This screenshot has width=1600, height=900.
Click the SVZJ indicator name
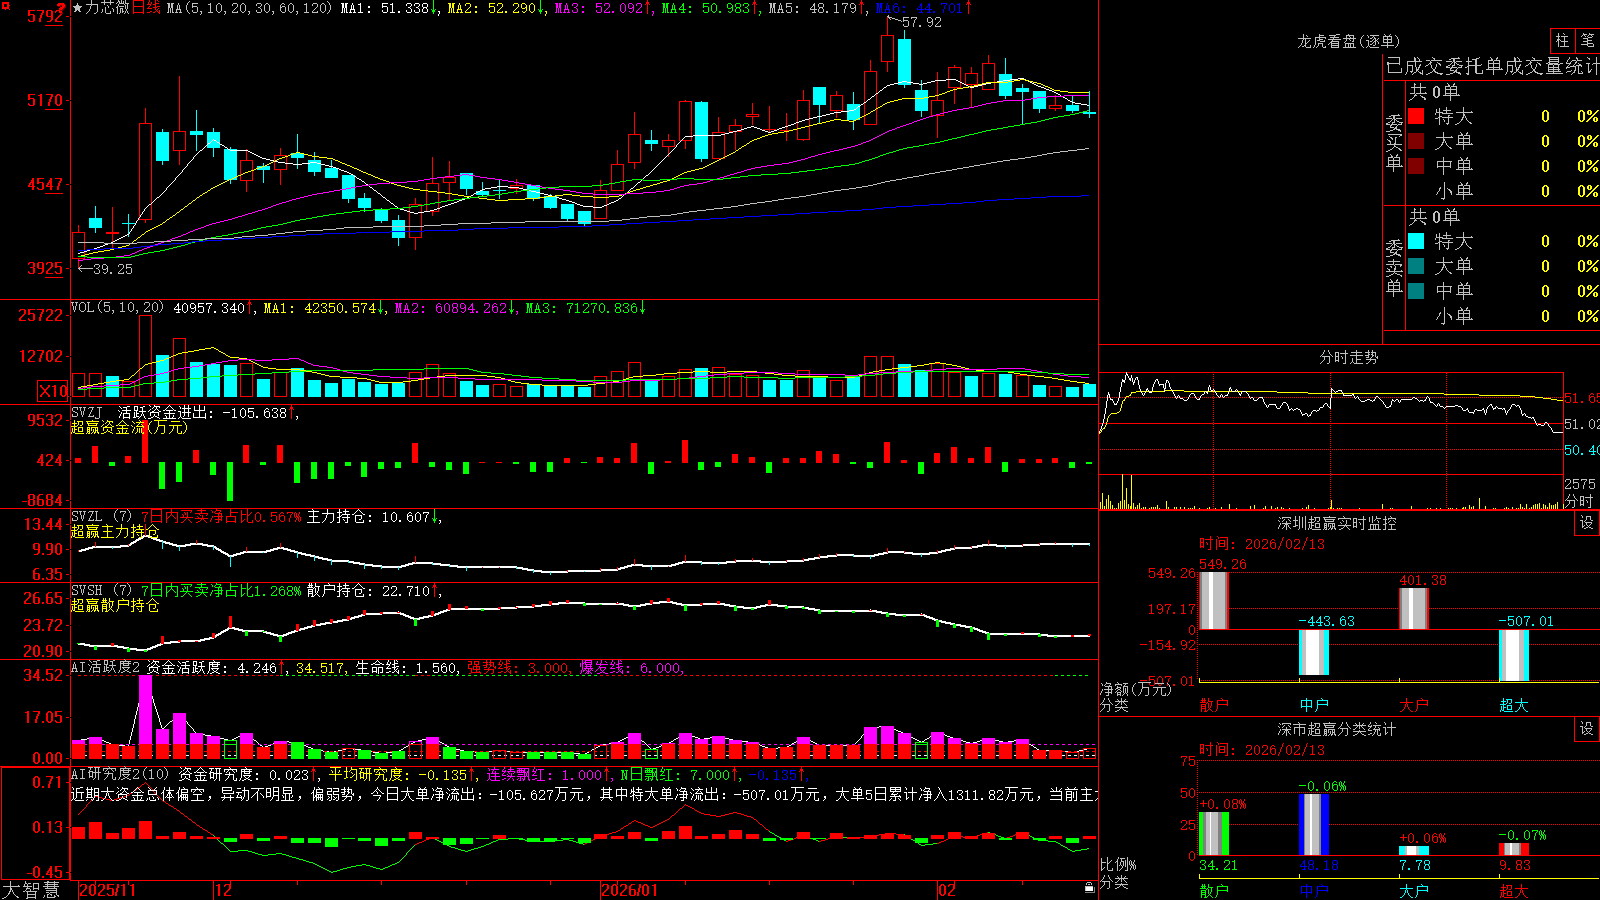point(87,412)
